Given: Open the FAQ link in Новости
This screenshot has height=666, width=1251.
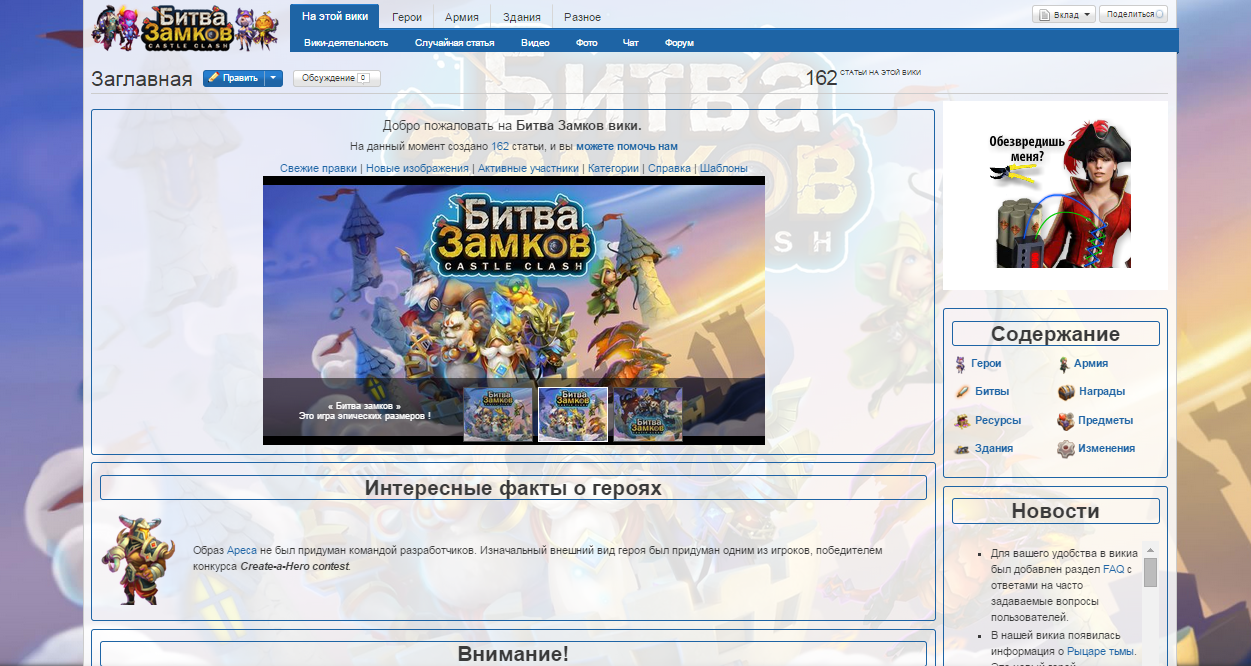Looking at the screenshot, I should pyautogui.click(x=1113, y=569).
